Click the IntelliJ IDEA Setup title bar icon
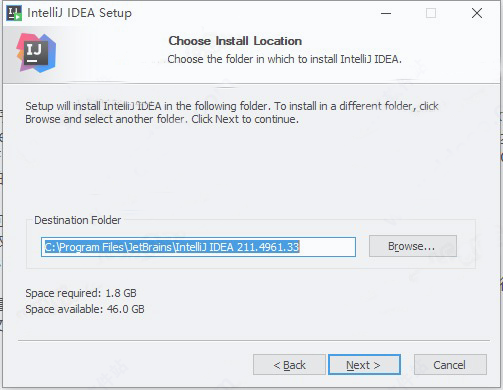 coord(14,13)
